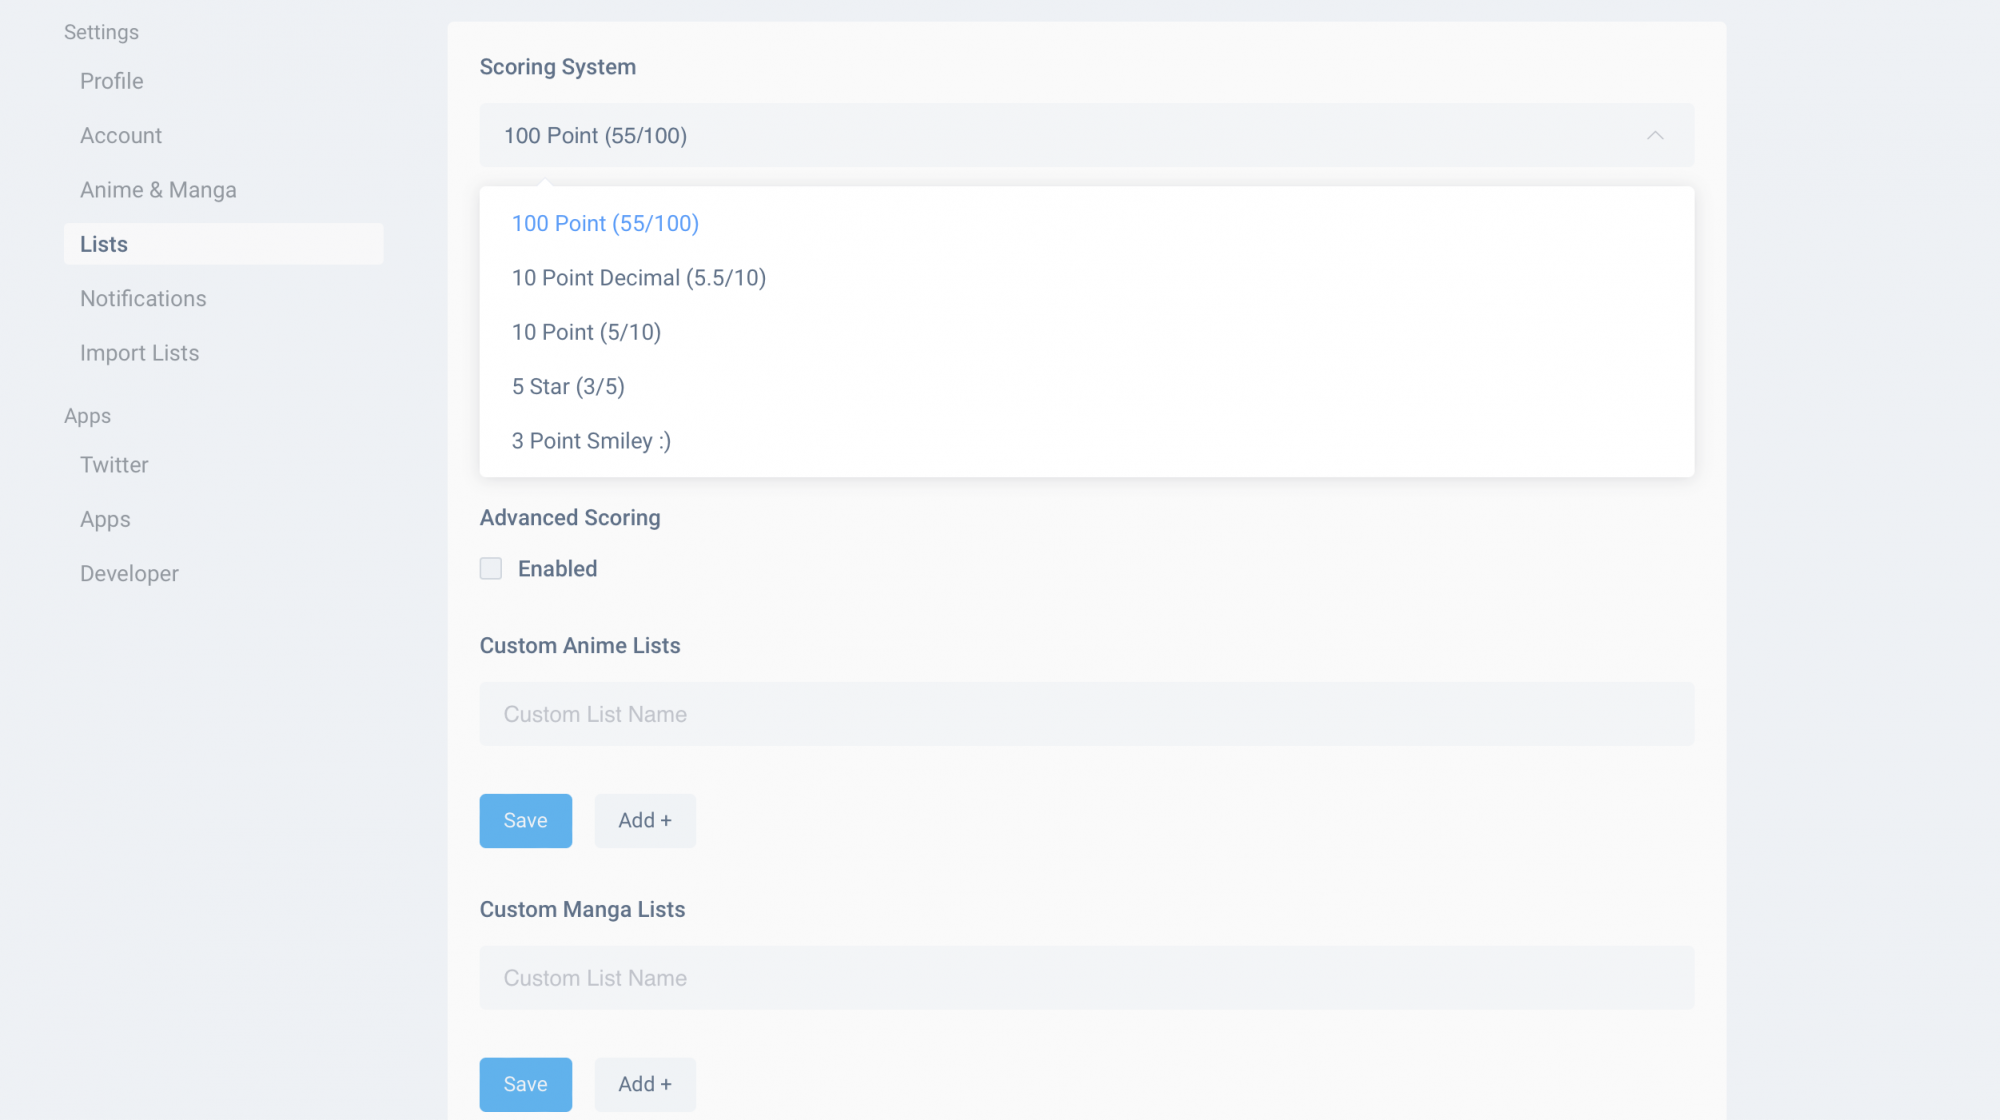2000x1120 pixels.
Task: Save the custom anime lists
Action: pos(525,821)
